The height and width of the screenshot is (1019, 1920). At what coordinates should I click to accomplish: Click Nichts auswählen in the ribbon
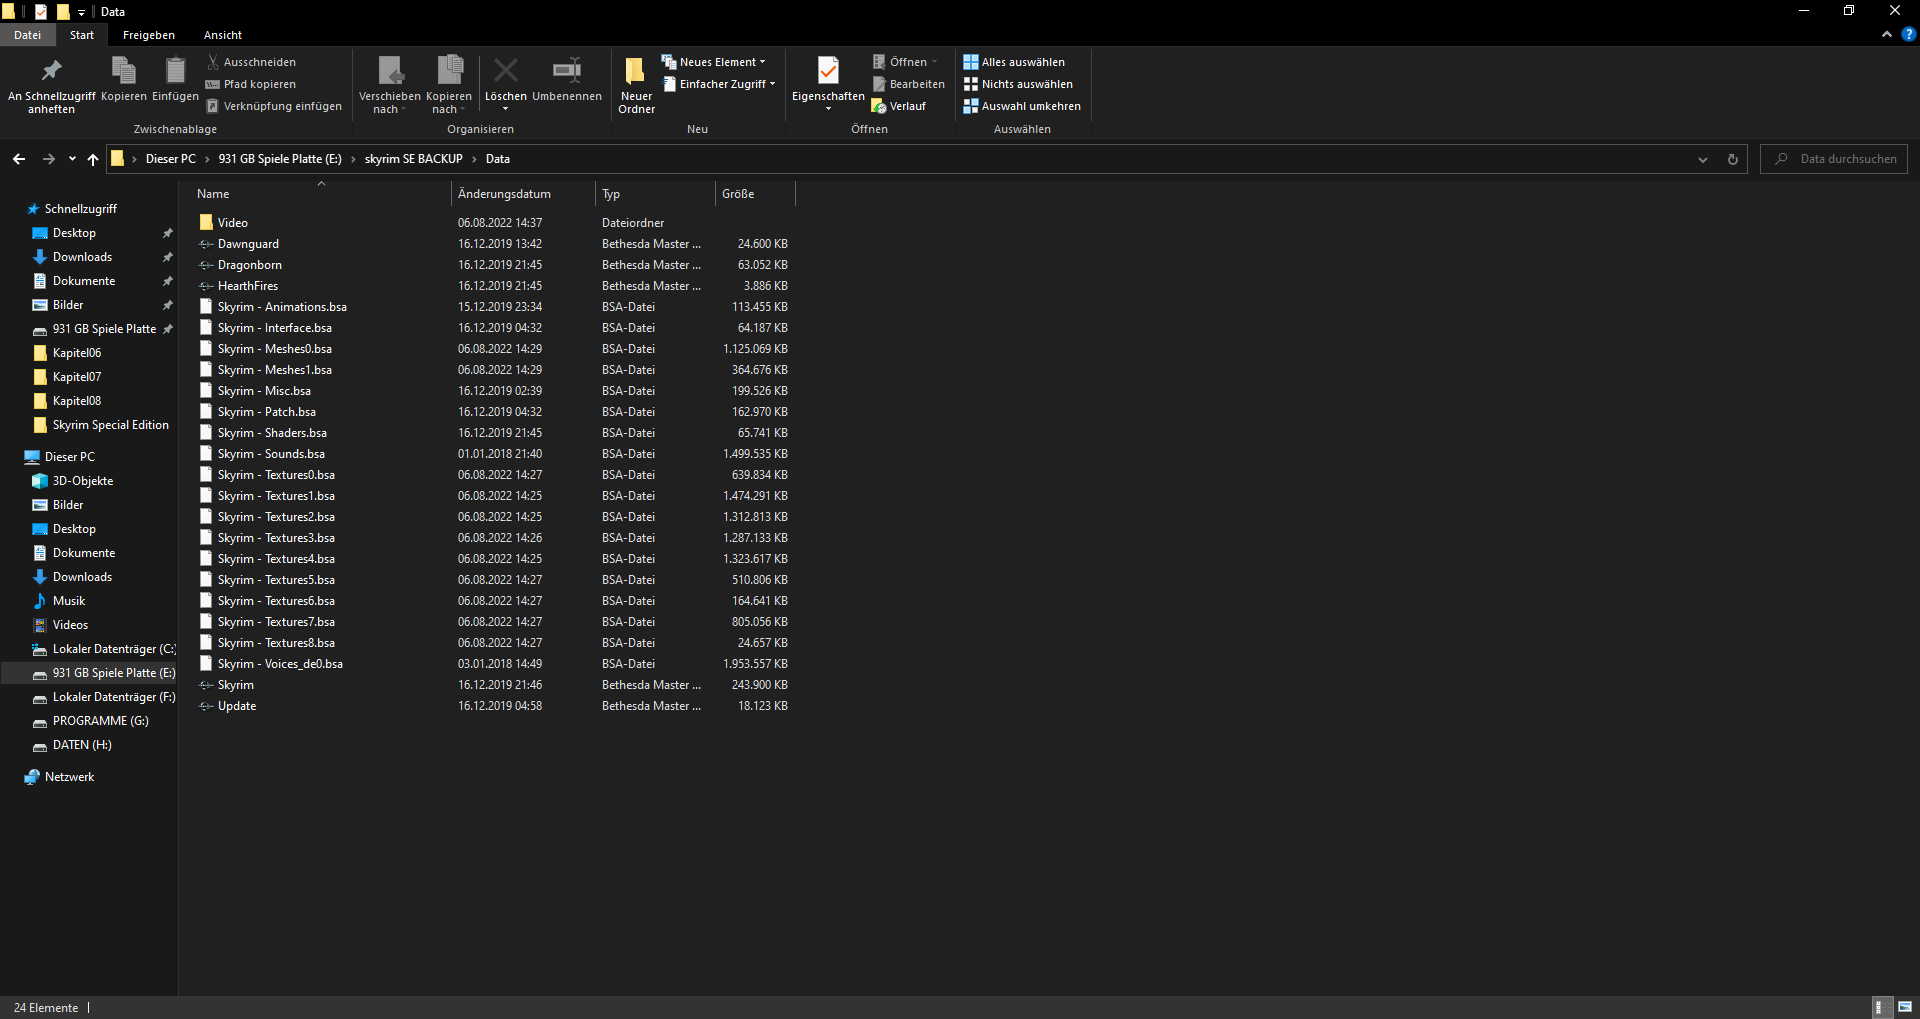point(1018,84)
